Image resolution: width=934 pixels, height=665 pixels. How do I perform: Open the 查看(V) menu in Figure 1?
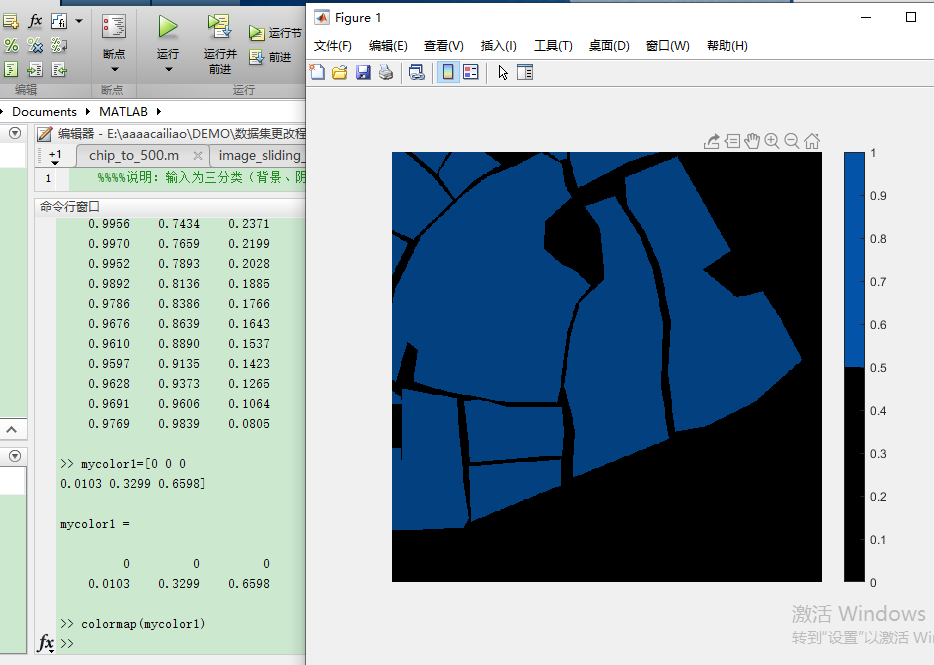[444, 46]
